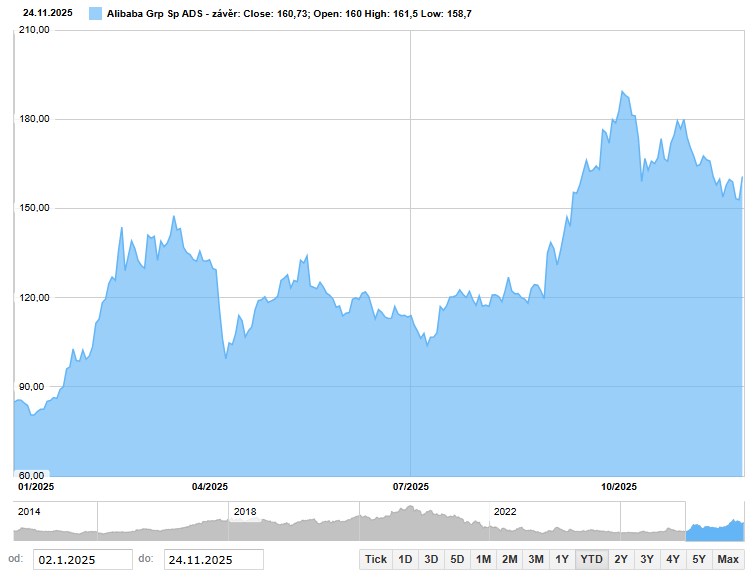
Task: Set chart range to 1Y
Action: tap(562, 559)
